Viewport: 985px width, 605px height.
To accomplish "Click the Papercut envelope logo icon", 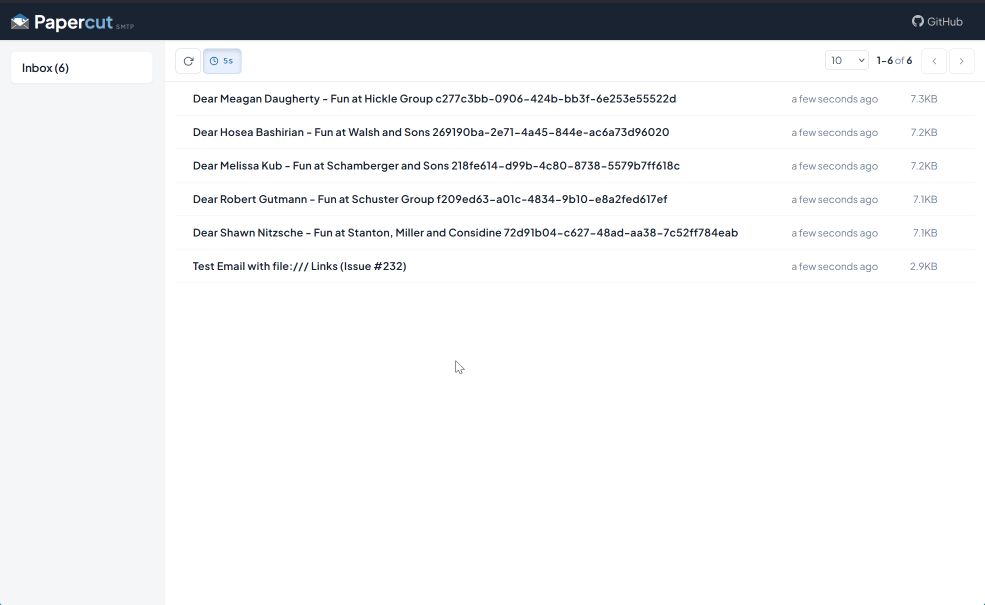I will 20,22.
